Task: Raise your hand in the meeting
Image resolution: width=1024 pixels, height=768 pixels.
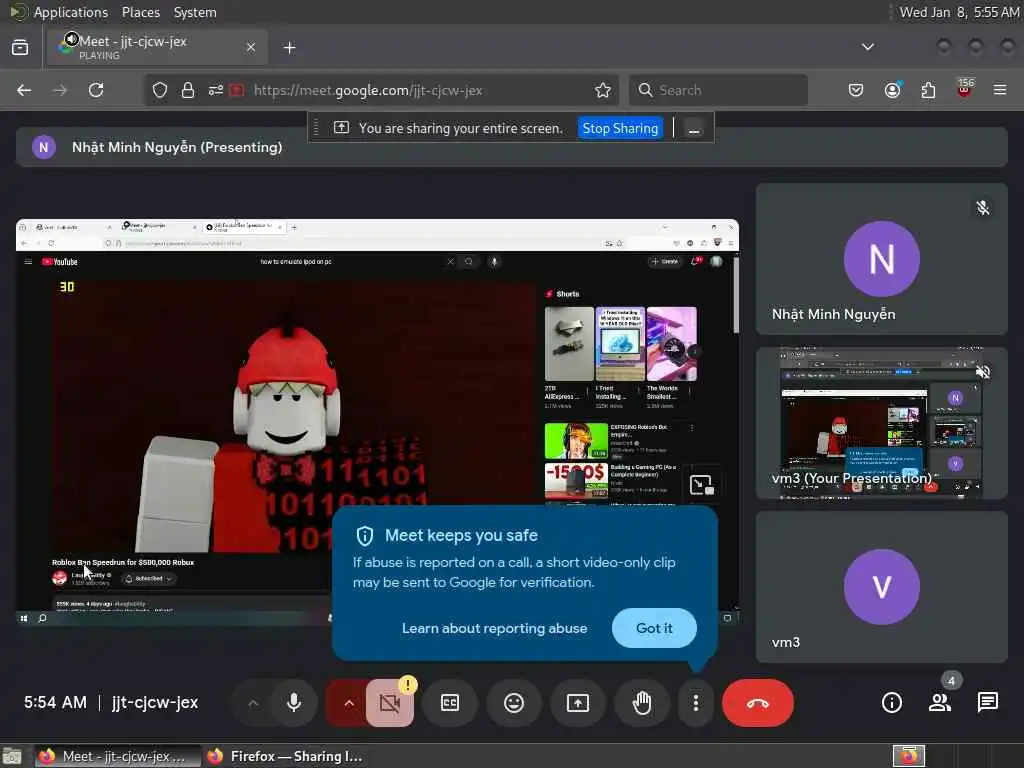Action: (x=642, y=703)
